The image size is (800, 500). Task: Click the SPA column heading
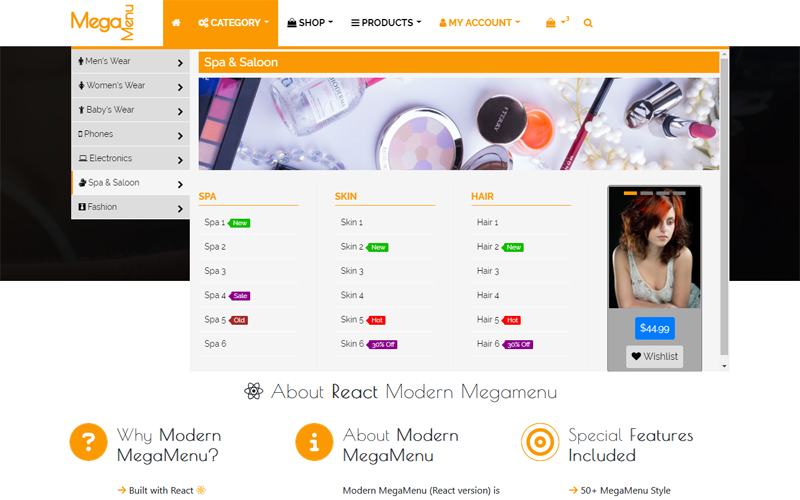[x=207, y=196]
